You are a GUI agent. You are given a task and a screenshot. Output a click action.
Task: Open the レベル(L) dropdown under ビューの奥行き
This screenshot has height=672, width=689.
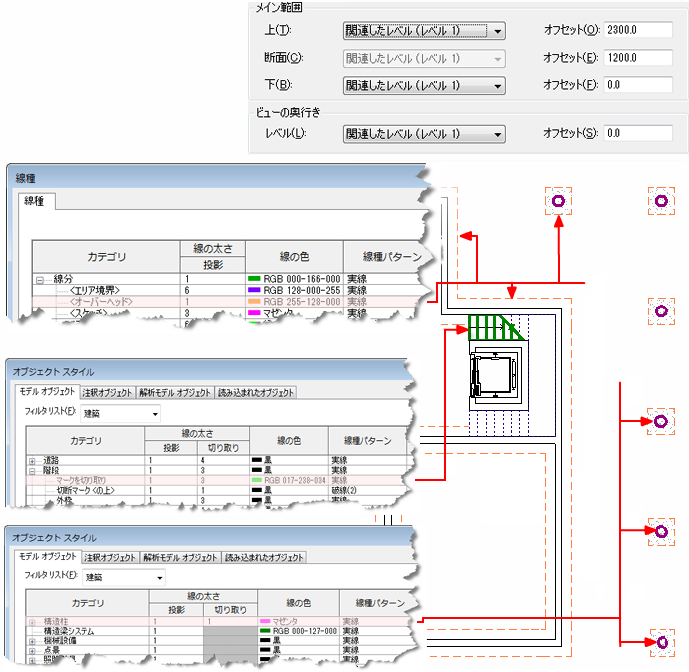click(x=424, y=134)
